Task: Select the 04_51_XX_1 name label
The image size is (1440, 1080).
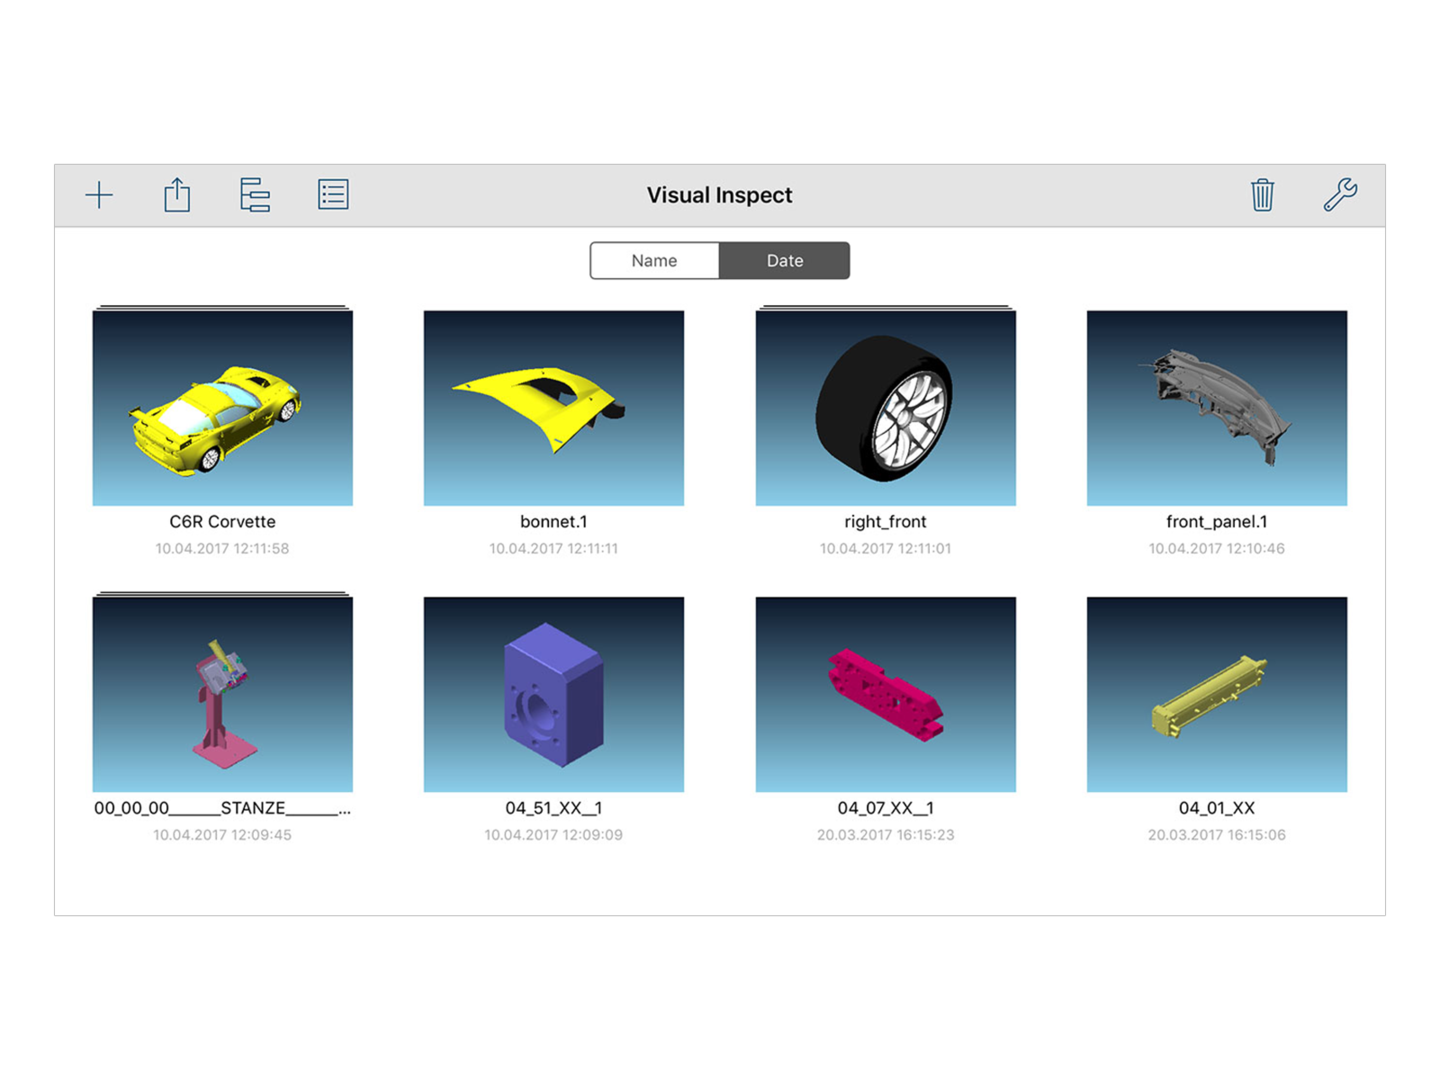Action: (x=554, y=808)
